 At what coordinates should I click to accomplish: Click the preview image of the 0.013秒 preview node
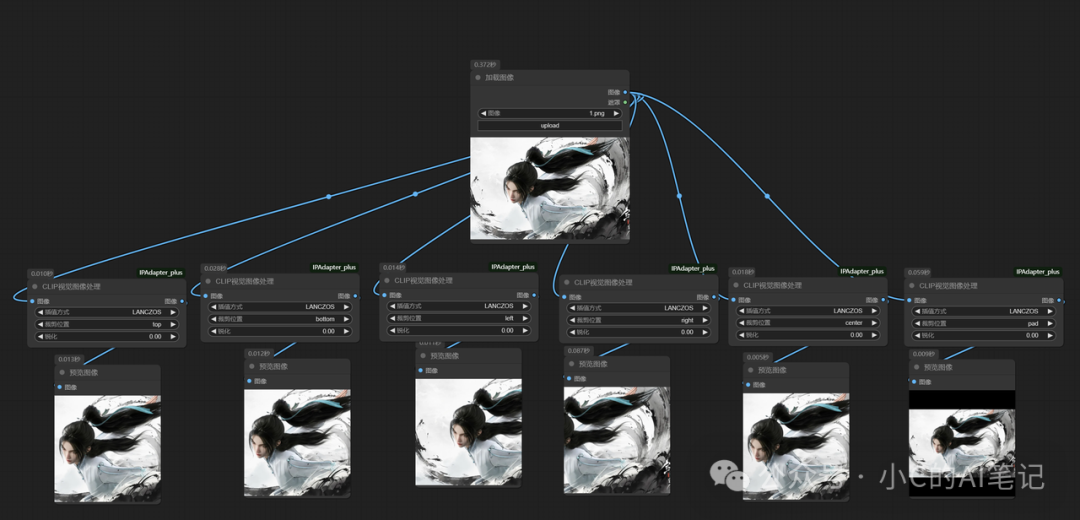point(107,448)
